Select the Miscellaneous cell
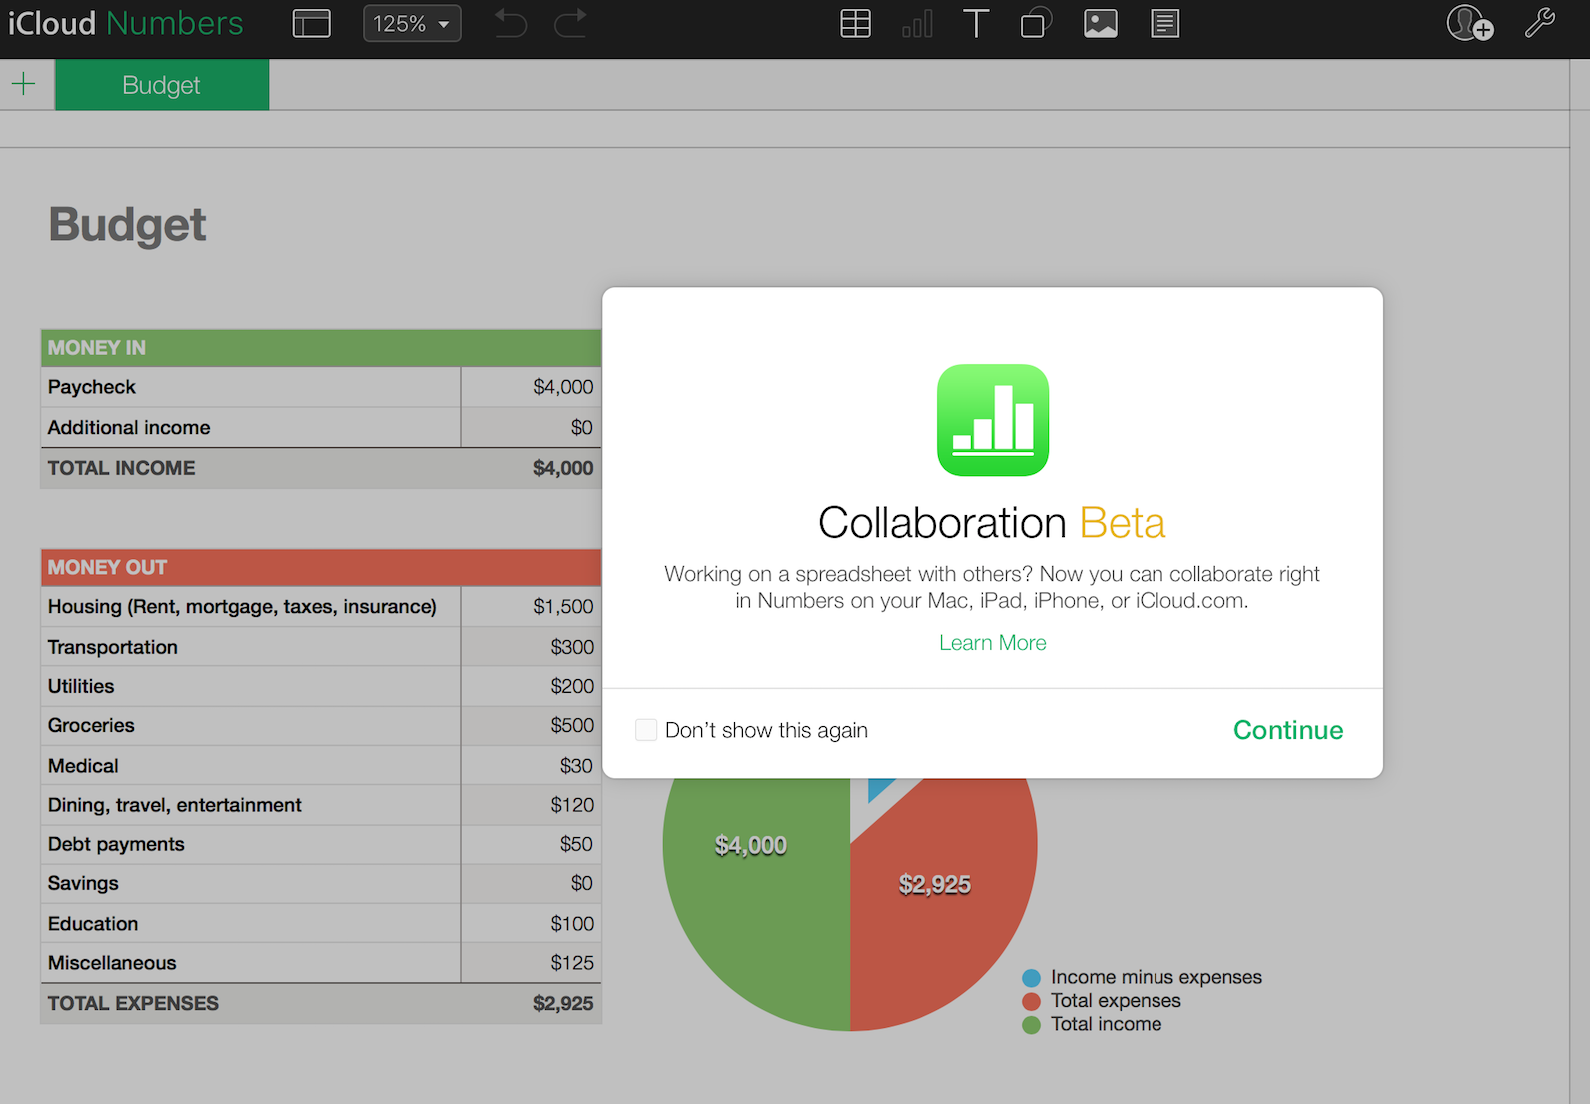 (x=251, y=962)
